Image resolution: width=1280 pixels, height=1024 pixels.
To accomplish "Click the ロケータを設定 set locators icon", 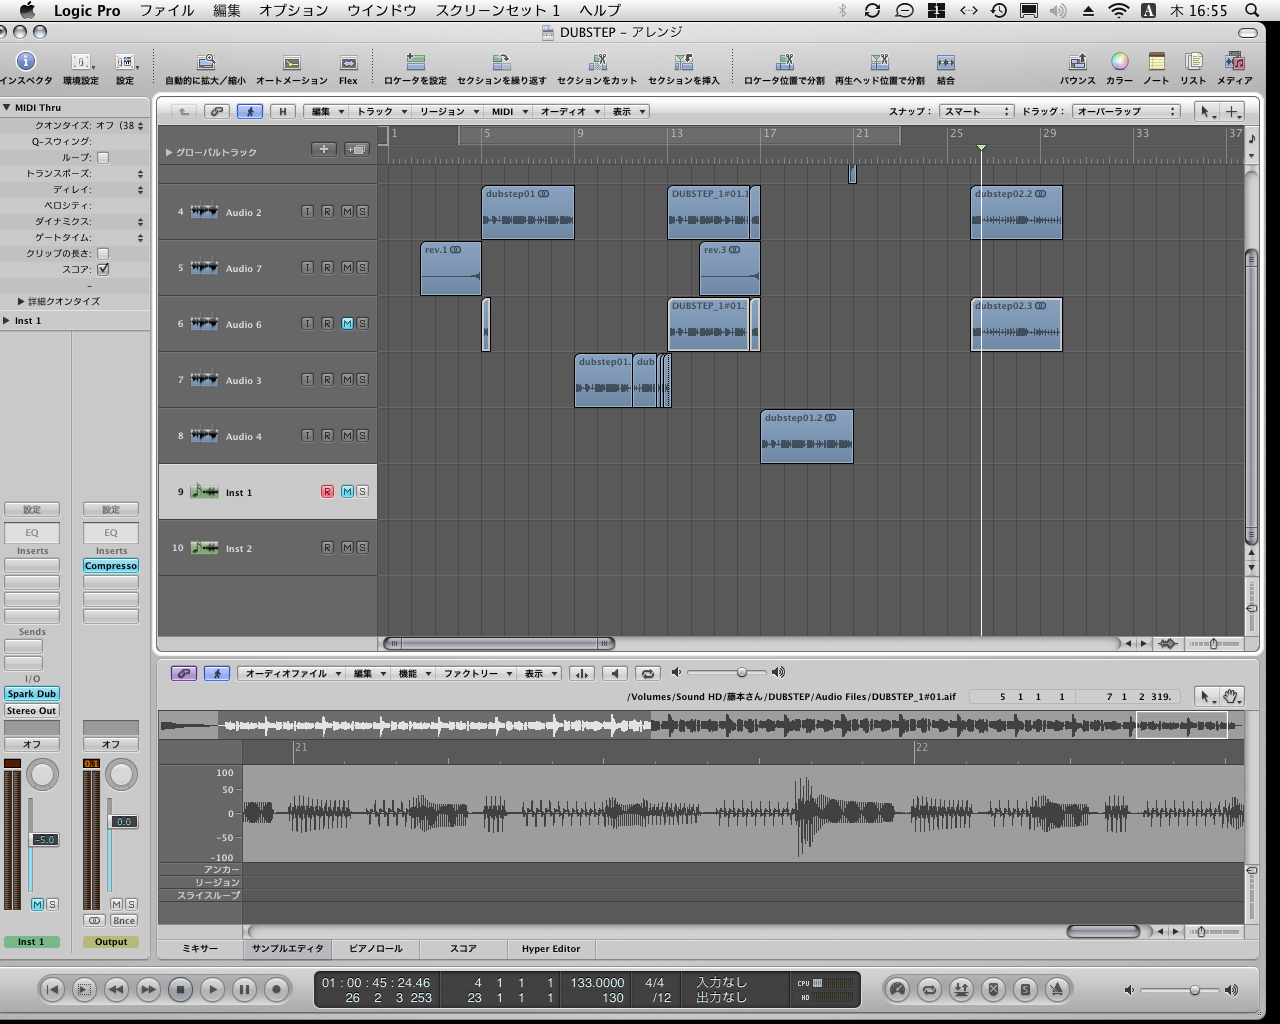I will pos(416,62).
